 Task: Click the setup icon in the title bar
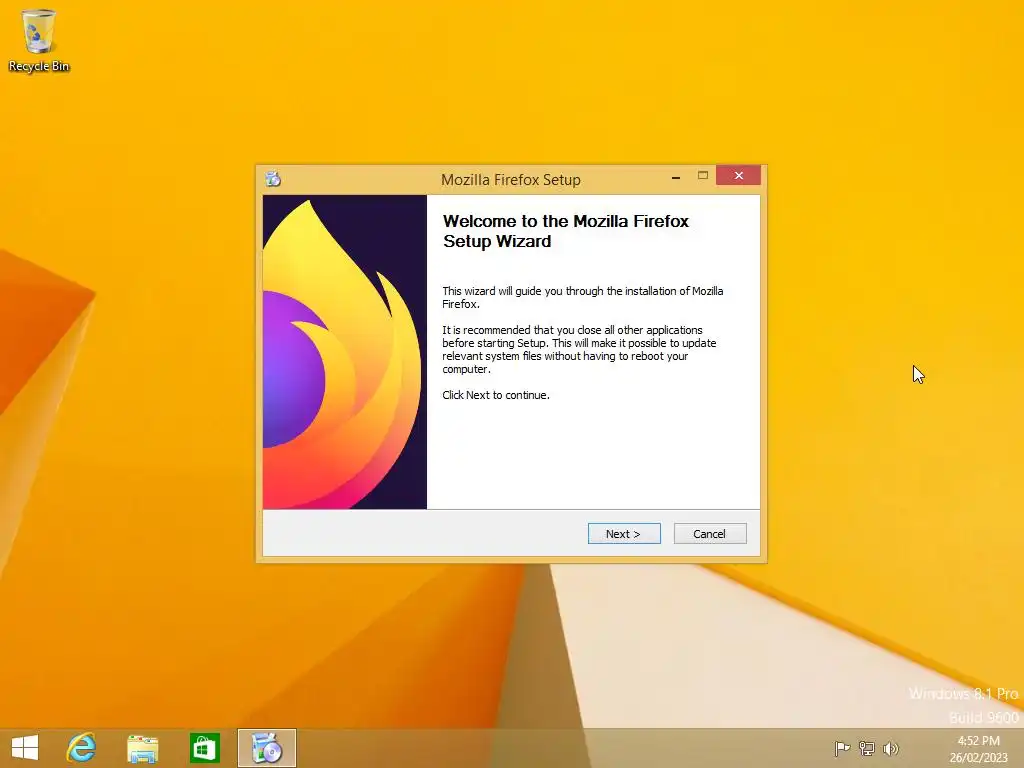pyautogui.click(x=273, y=178)
